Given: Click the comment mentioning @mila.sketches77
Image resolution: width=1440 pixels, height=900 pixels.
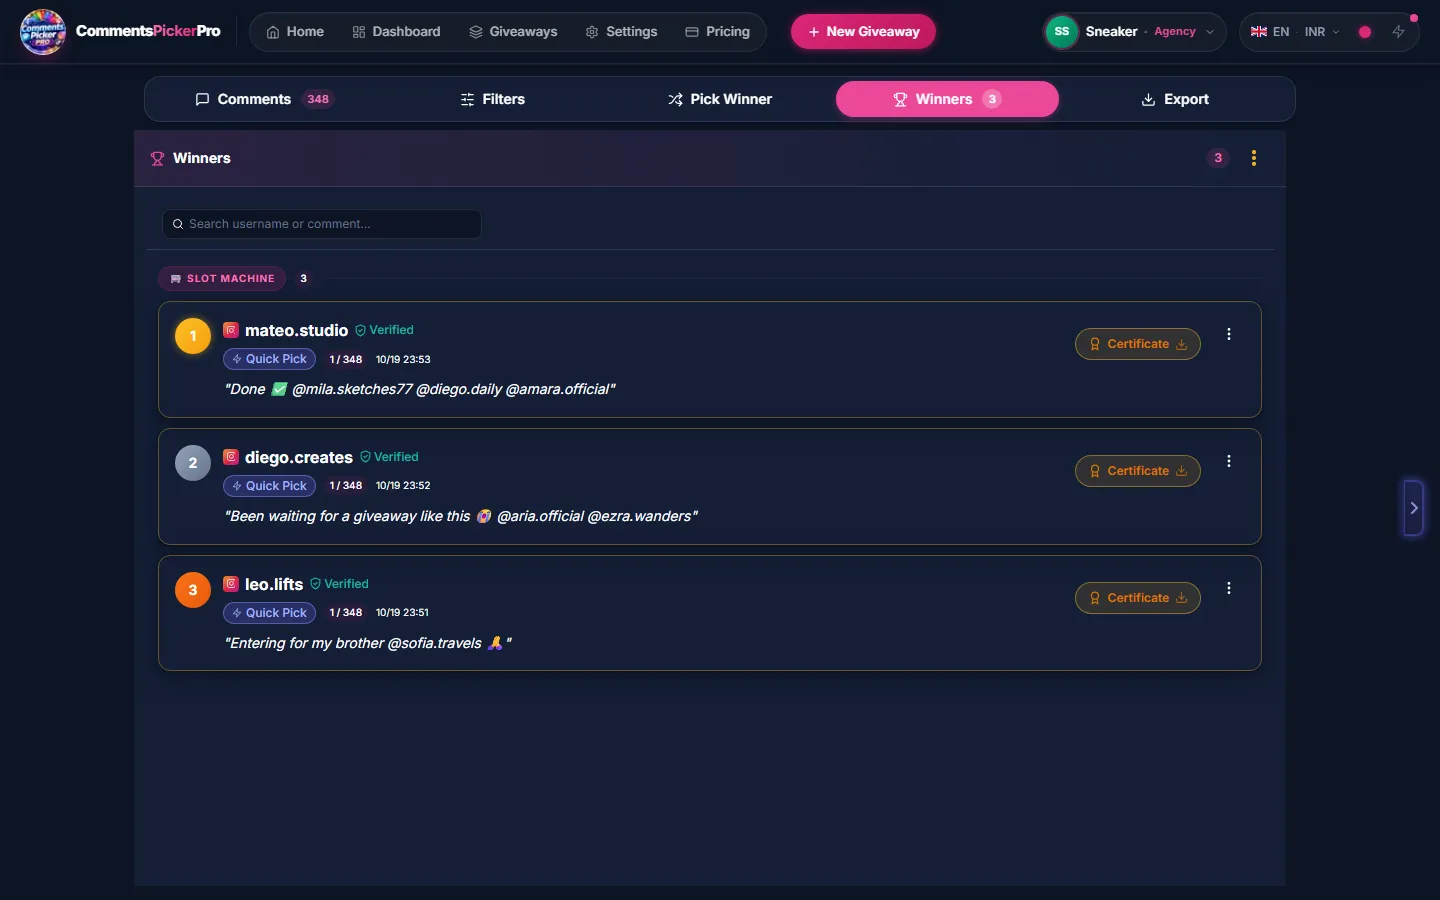Looking at the screenshot, I should pos(420,389).
